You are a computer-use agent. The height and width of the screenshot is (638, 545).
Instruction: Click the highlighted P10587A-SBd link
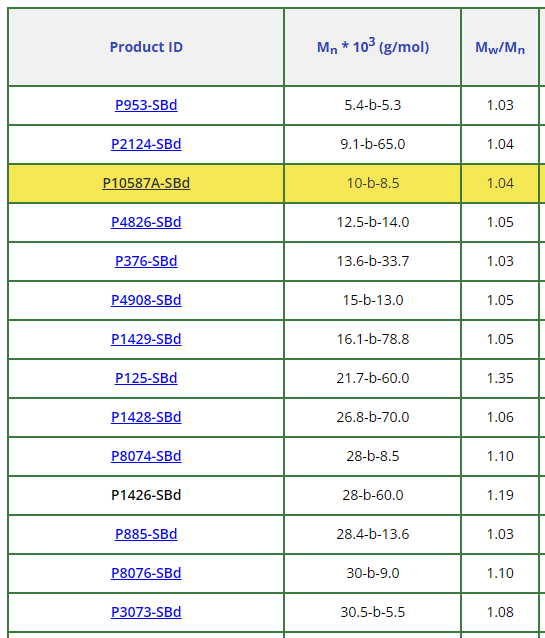pyautogui.click(x=146, y=183)
